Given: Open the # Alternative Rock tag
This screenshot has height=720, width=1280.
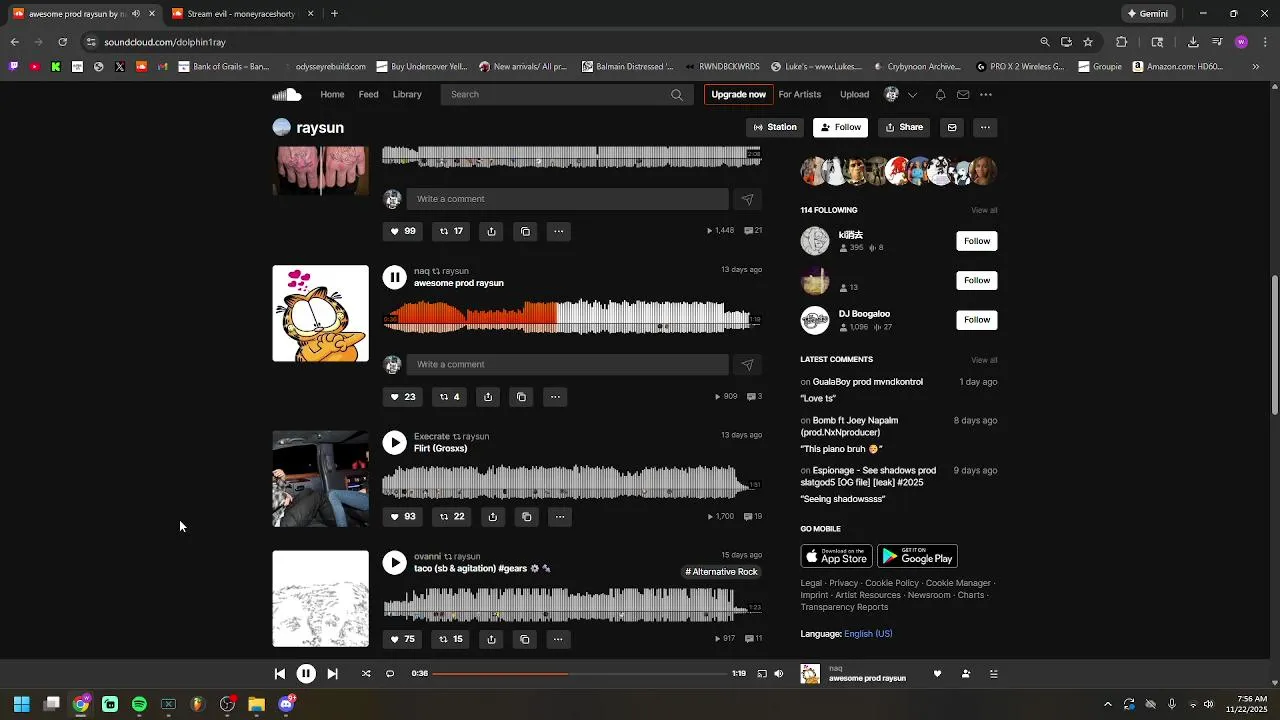Looking at the screenshot, I should pos(722,572).
